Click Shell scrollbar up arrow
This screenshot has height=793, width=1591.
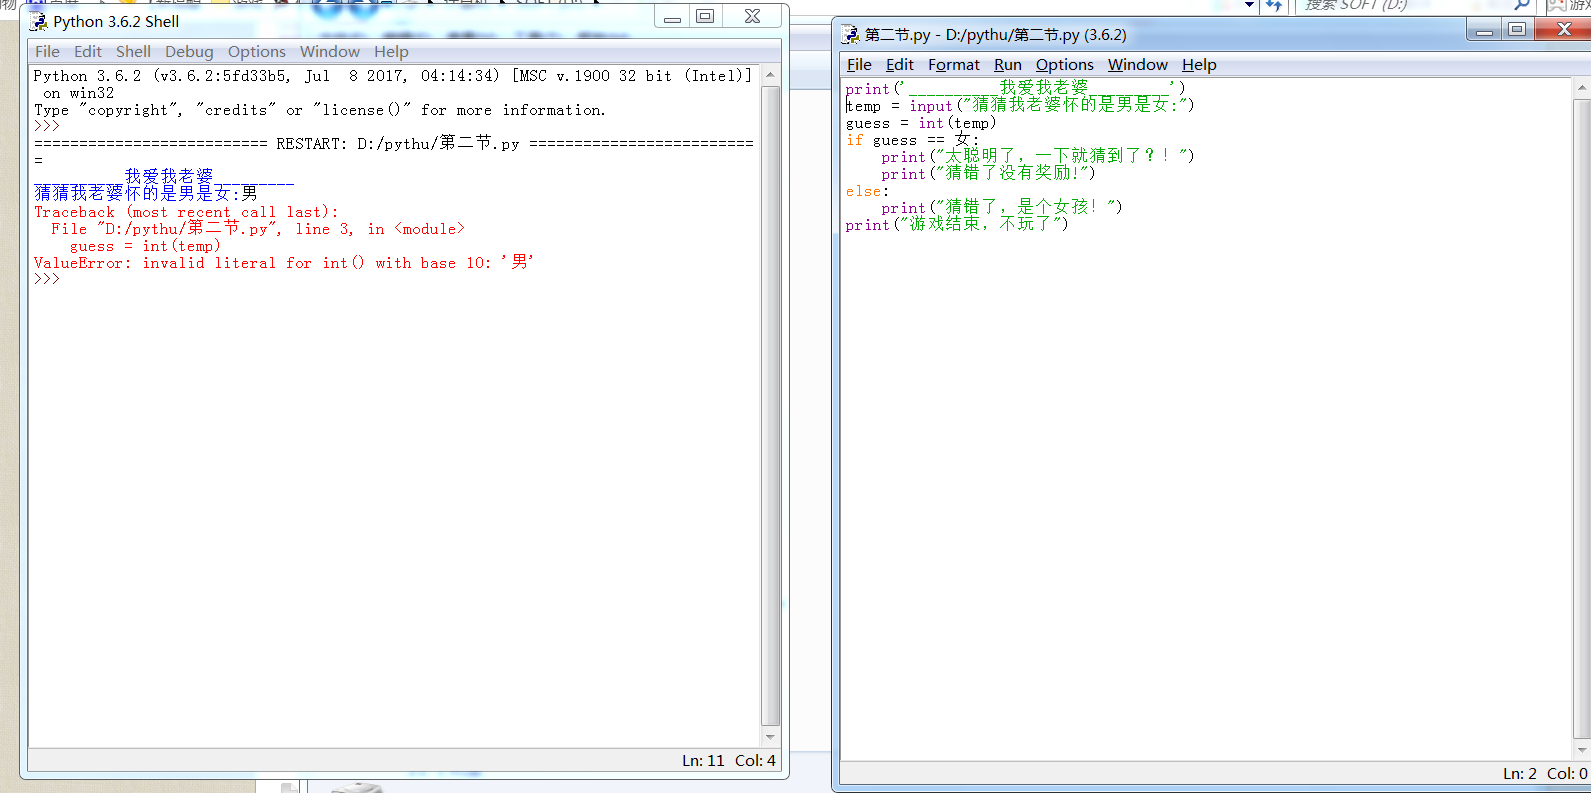770,75
